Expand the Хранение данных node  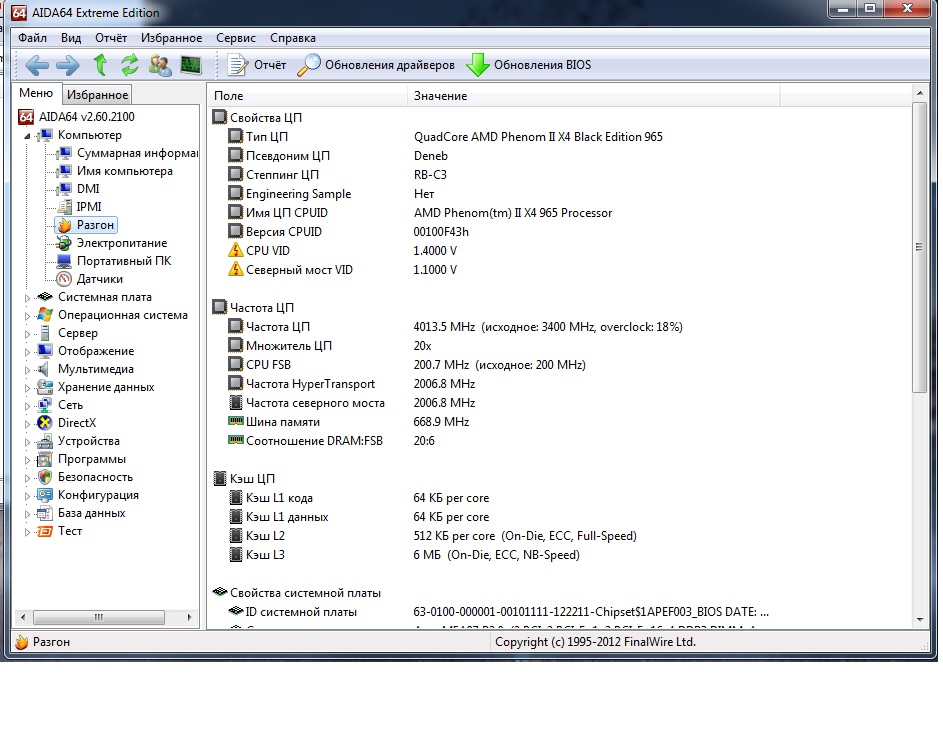(27, 388)
